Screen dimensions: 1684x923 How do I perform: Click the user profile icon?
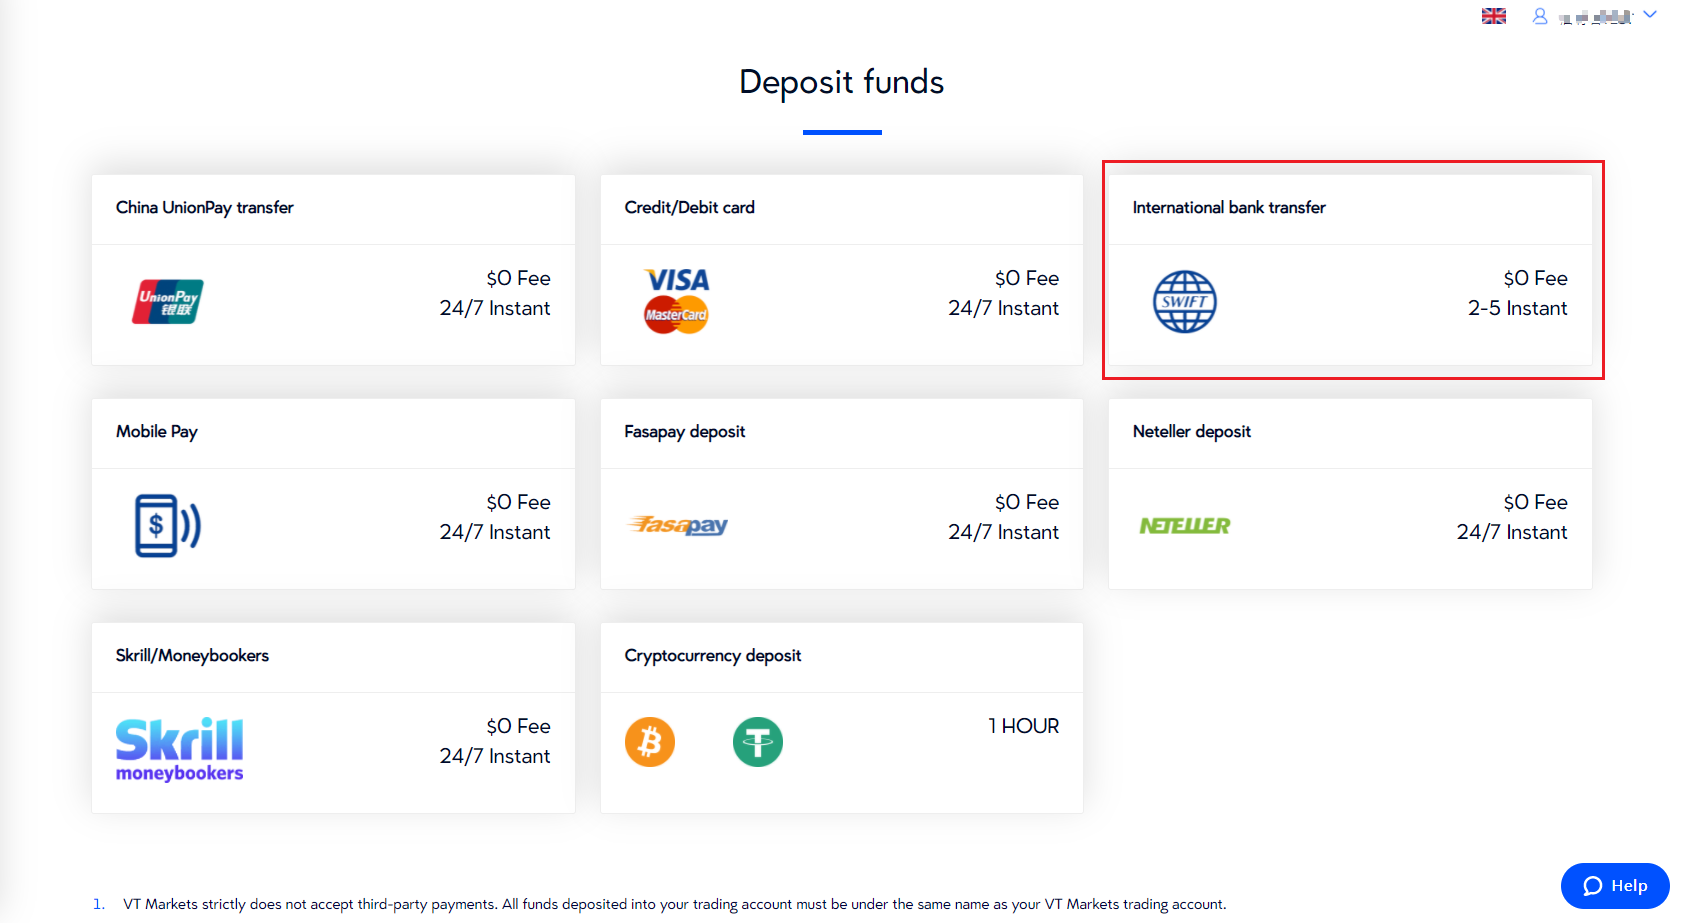coord(1540,16)
